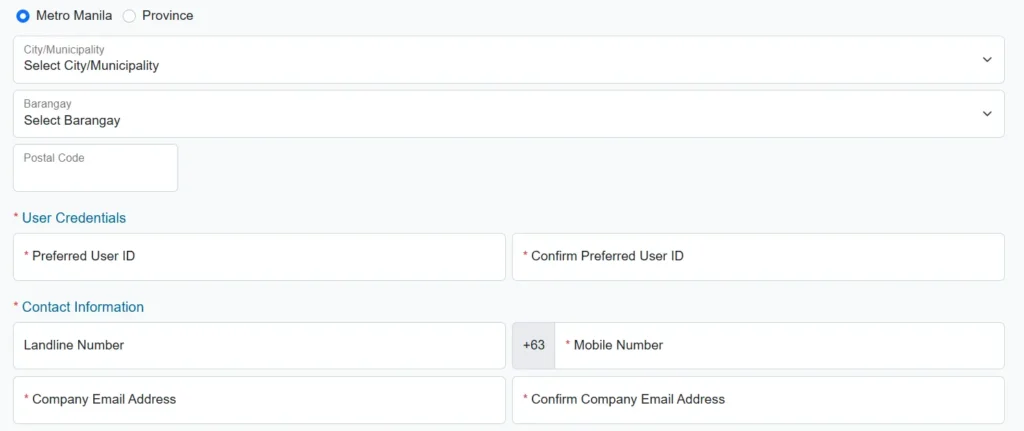Click the Confirm Preferred User ID field
Screen dimensions: 1024x431
coord(758,257)
